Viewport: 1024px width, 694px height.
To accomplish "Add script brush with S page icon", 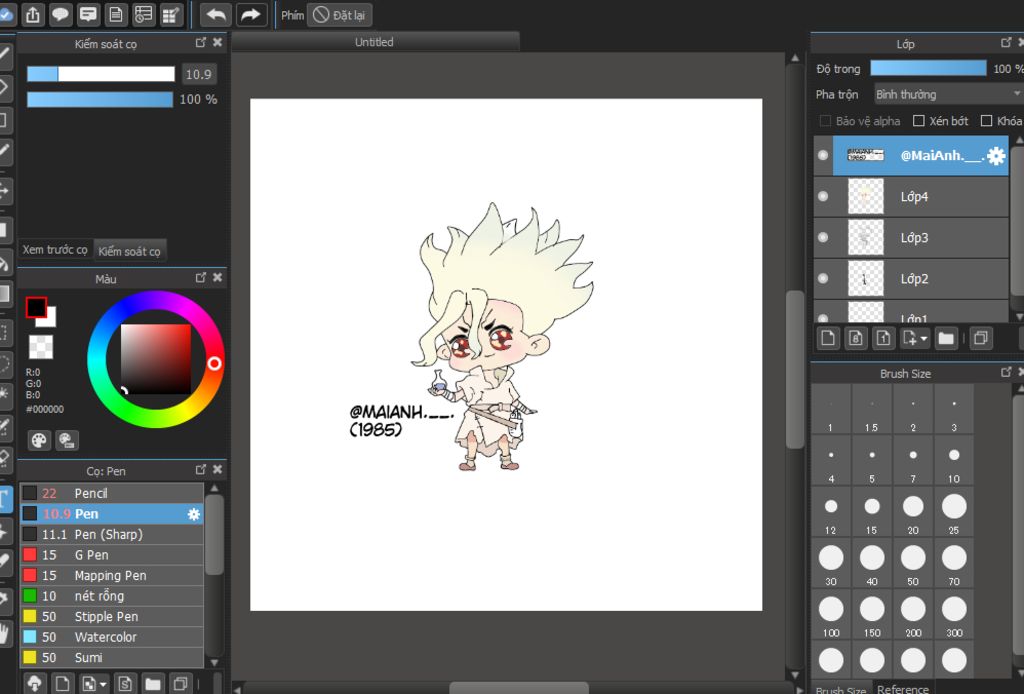I will tap(125, 684).
